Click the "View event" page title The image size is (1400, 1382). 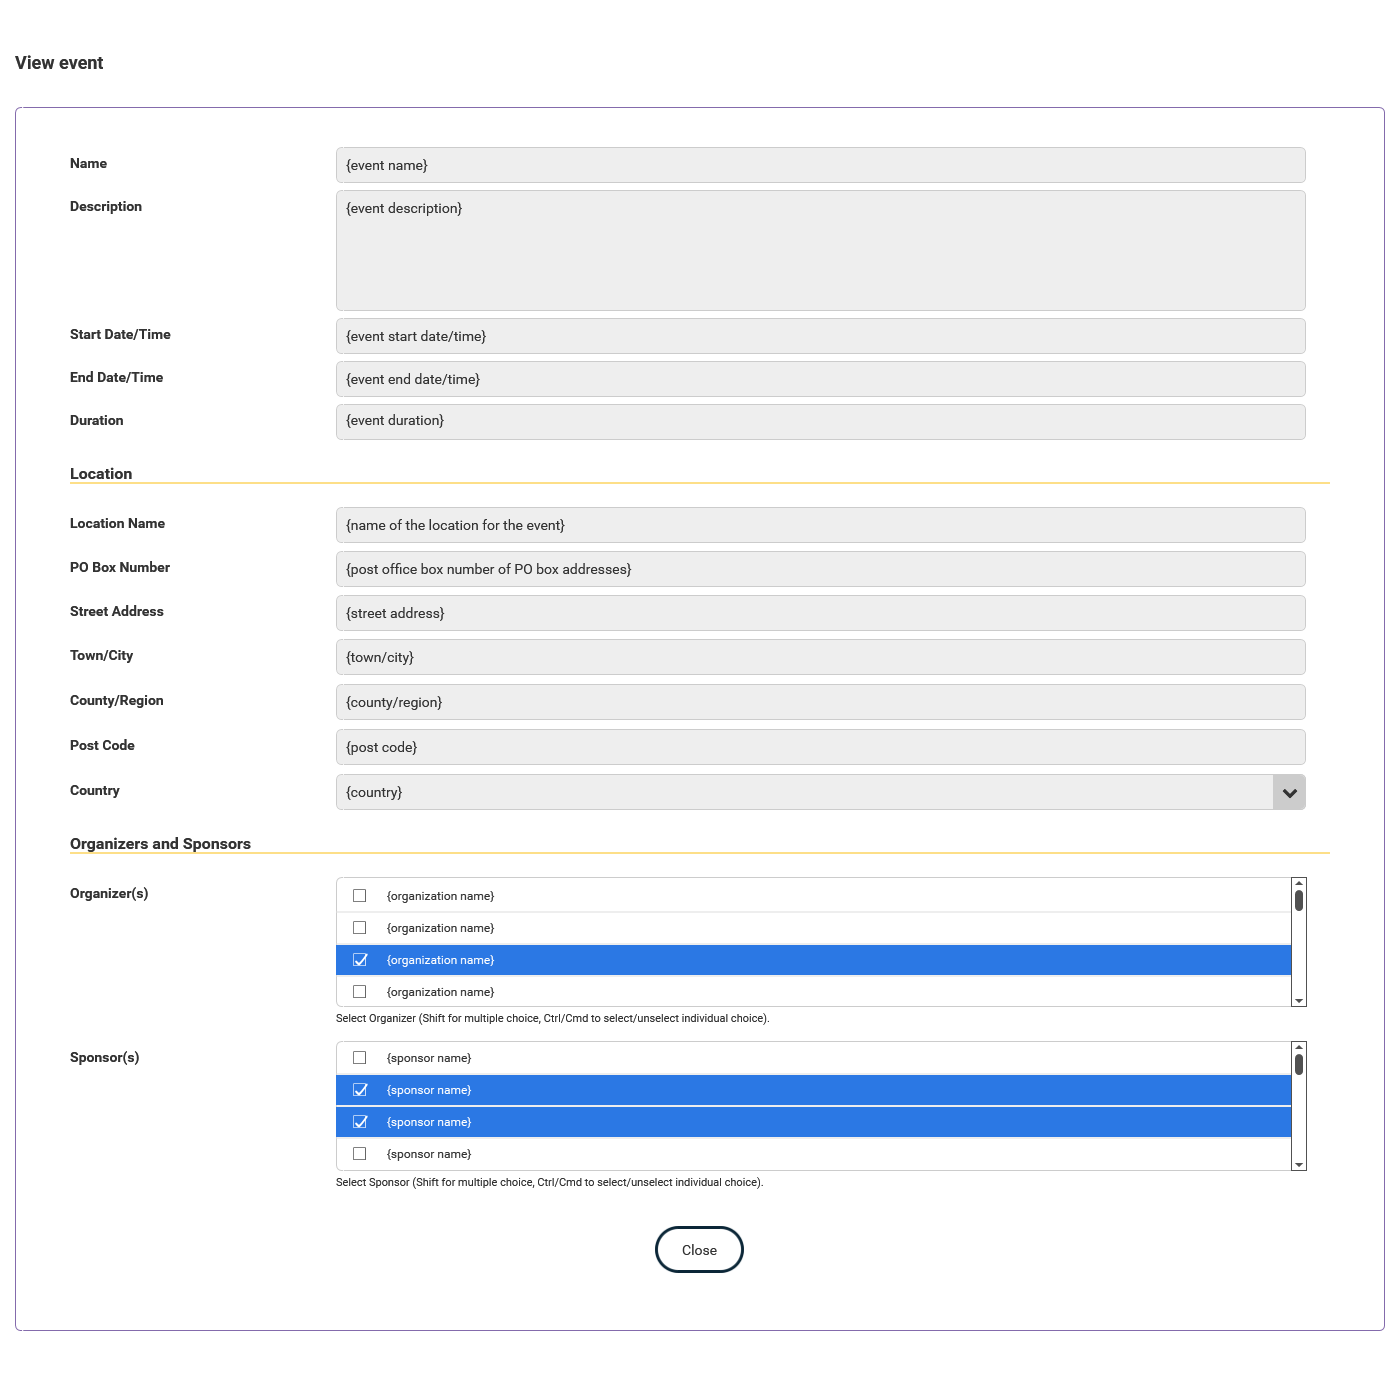click(x=59, y=63)
